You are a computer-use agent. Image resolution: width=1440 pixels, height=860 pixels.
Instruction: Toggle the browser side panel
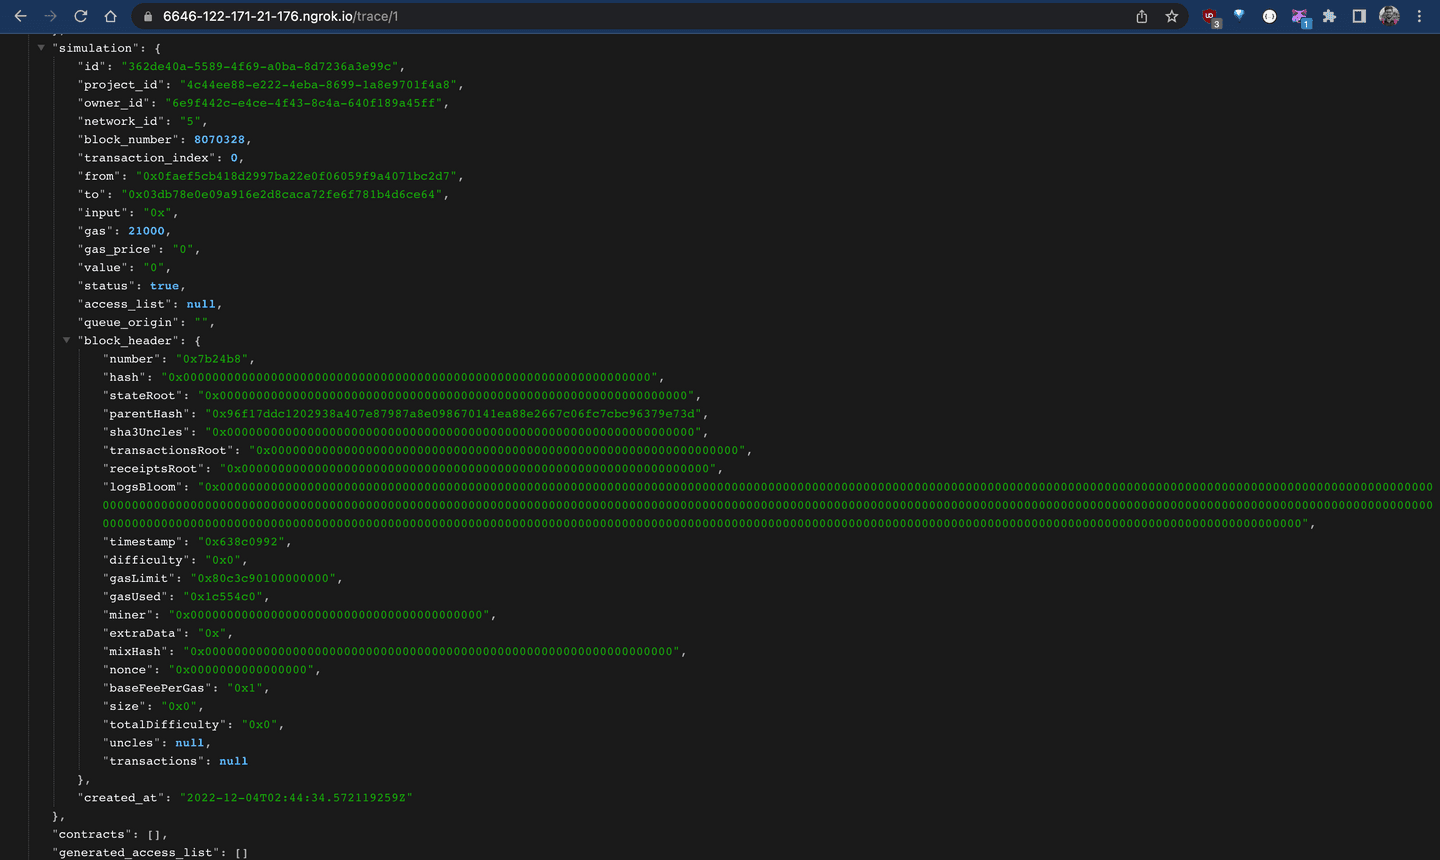point(1359,16)
